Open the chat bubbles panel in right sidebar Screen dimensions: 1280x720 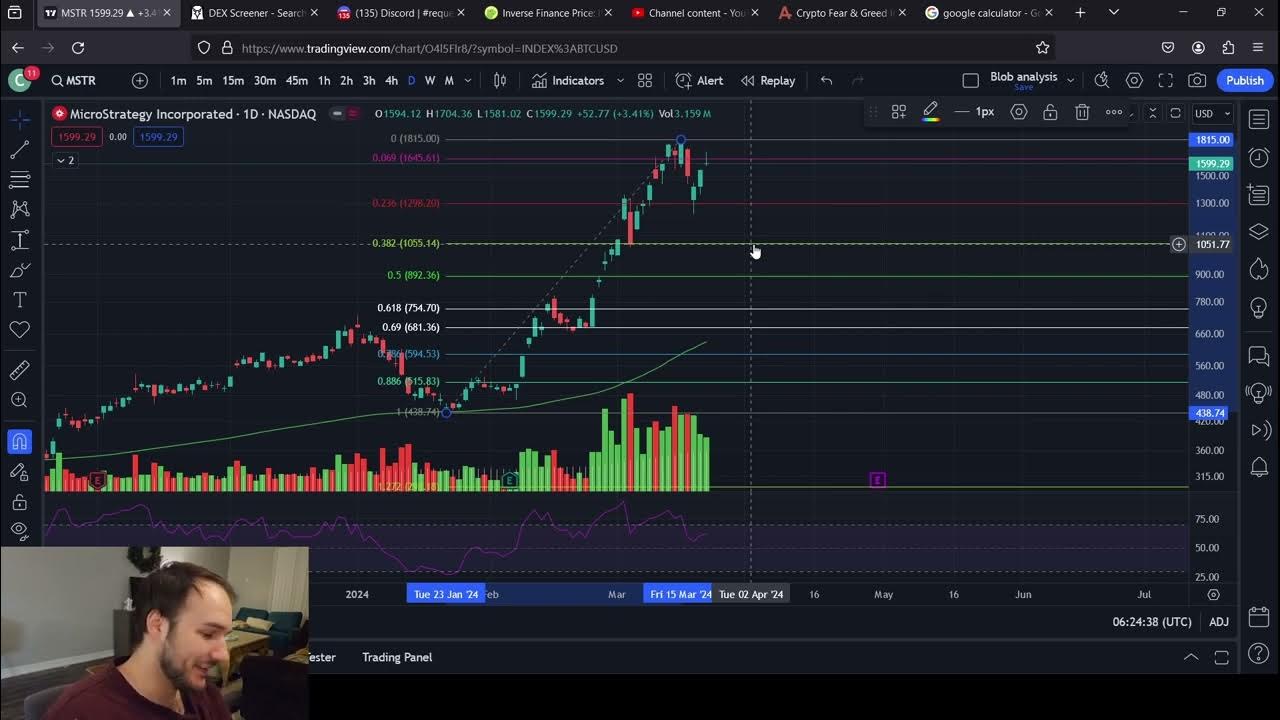point(1259,355)
